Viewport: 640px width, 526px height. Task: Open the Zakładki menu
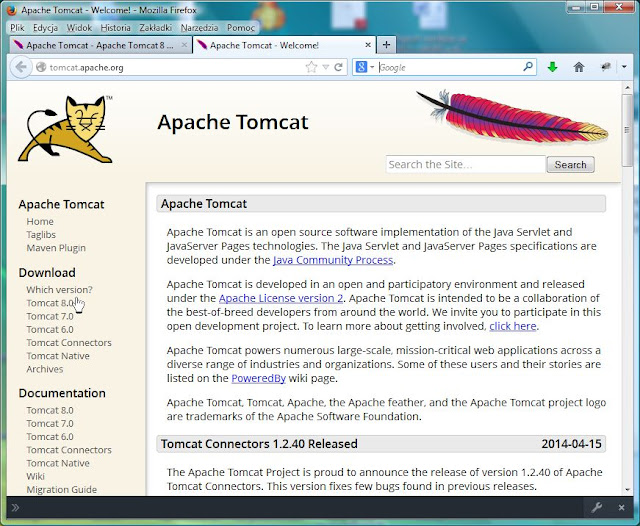pos(156,28)
